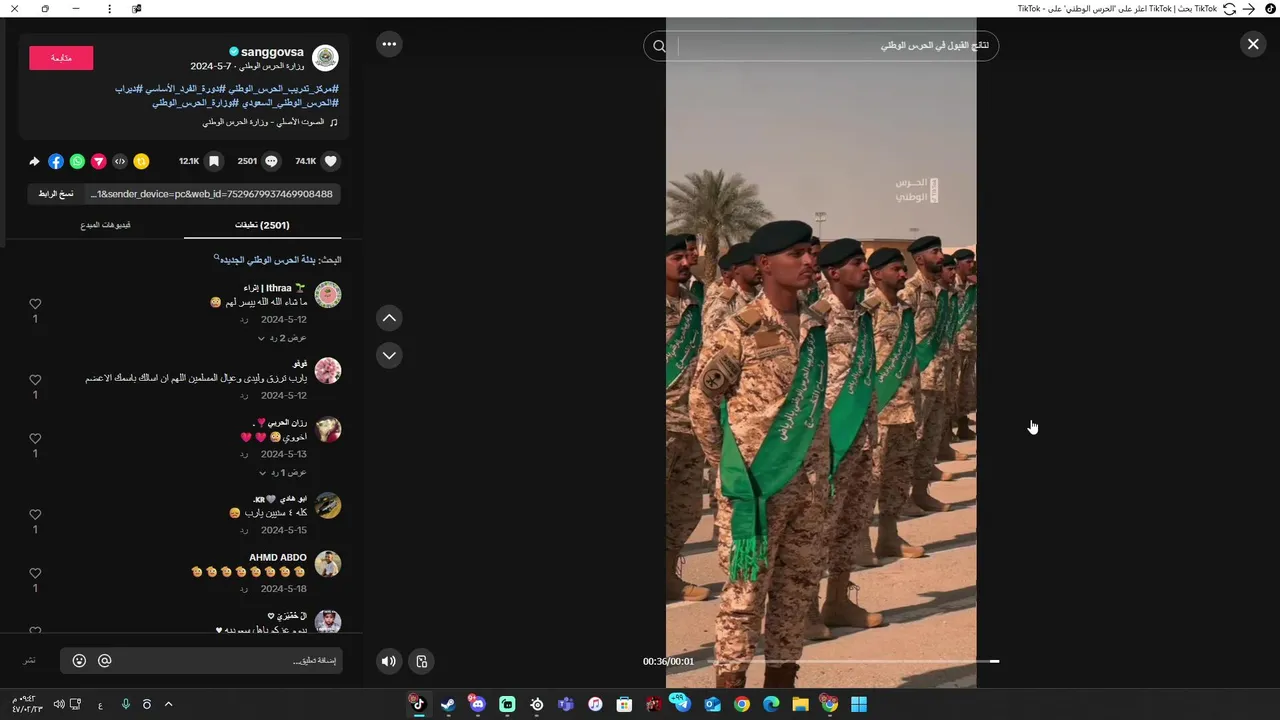Like the comment by فوفو

pos(35,380)
